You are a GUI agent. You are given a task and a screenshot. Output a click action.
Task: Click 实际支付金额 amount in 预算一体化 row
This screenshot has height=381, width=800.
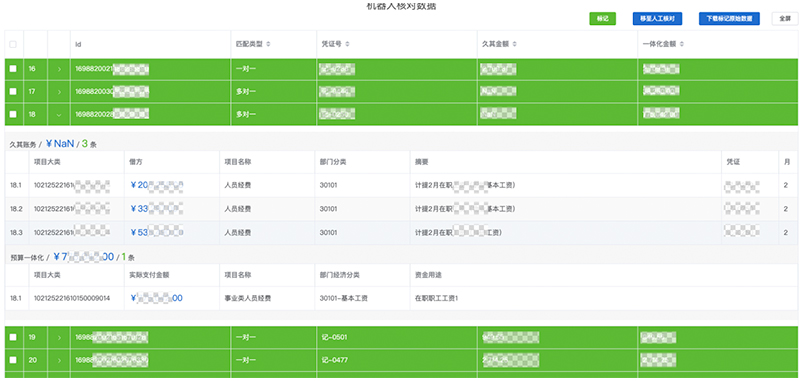(x=156, y=298)
